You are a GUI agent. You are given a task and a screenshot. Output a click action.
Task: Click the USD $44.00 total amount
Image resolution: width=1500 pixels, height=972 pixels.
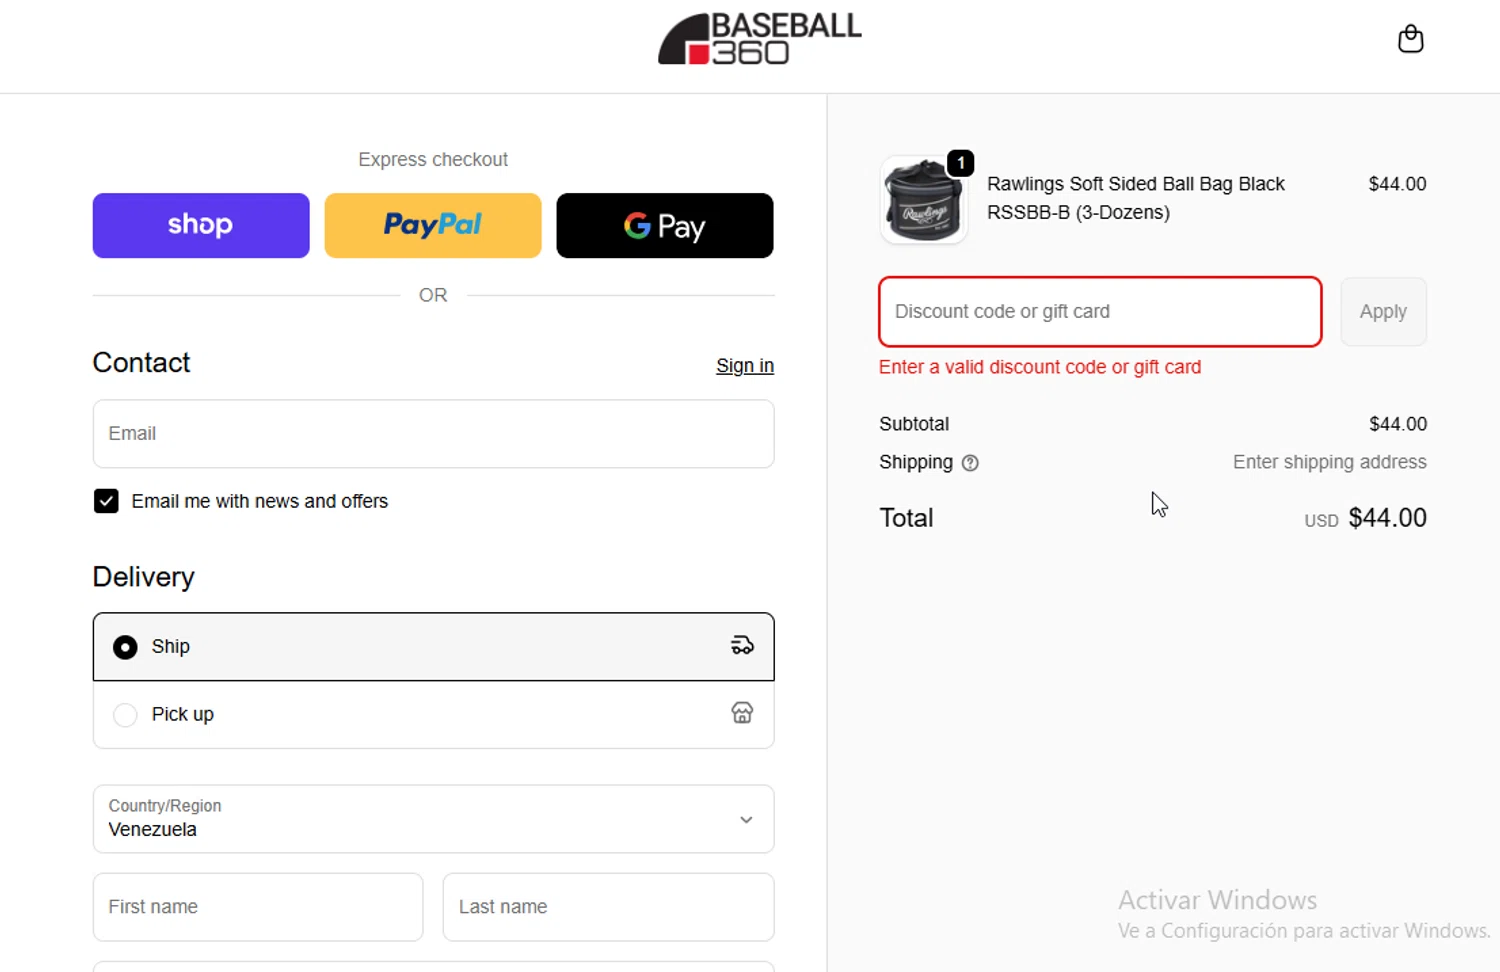click(1365, 518)
